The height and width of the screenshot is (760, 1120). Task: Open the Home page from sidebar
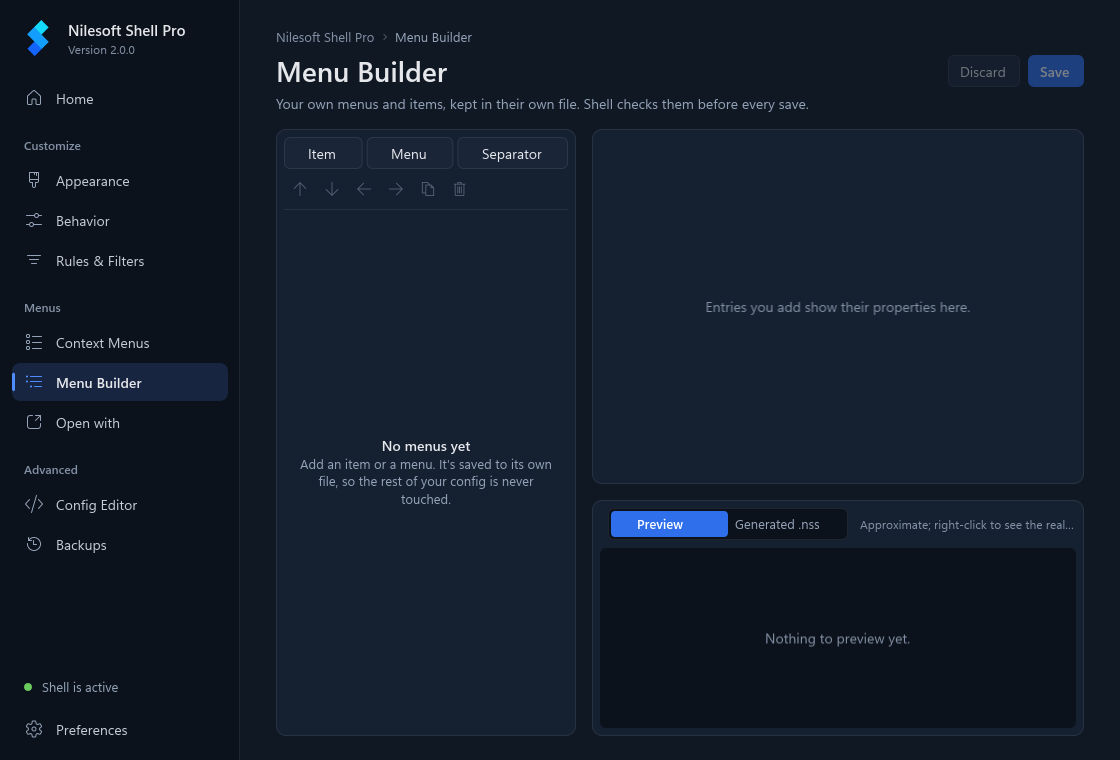coord(120,99)
